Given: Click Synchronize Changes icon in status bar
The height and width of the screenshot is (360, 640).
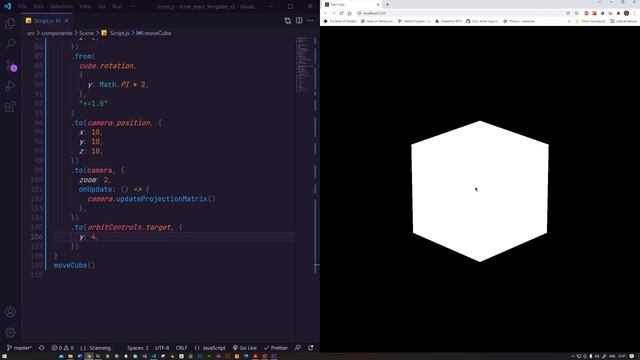Looking at the screenshot, I should 42,348.
